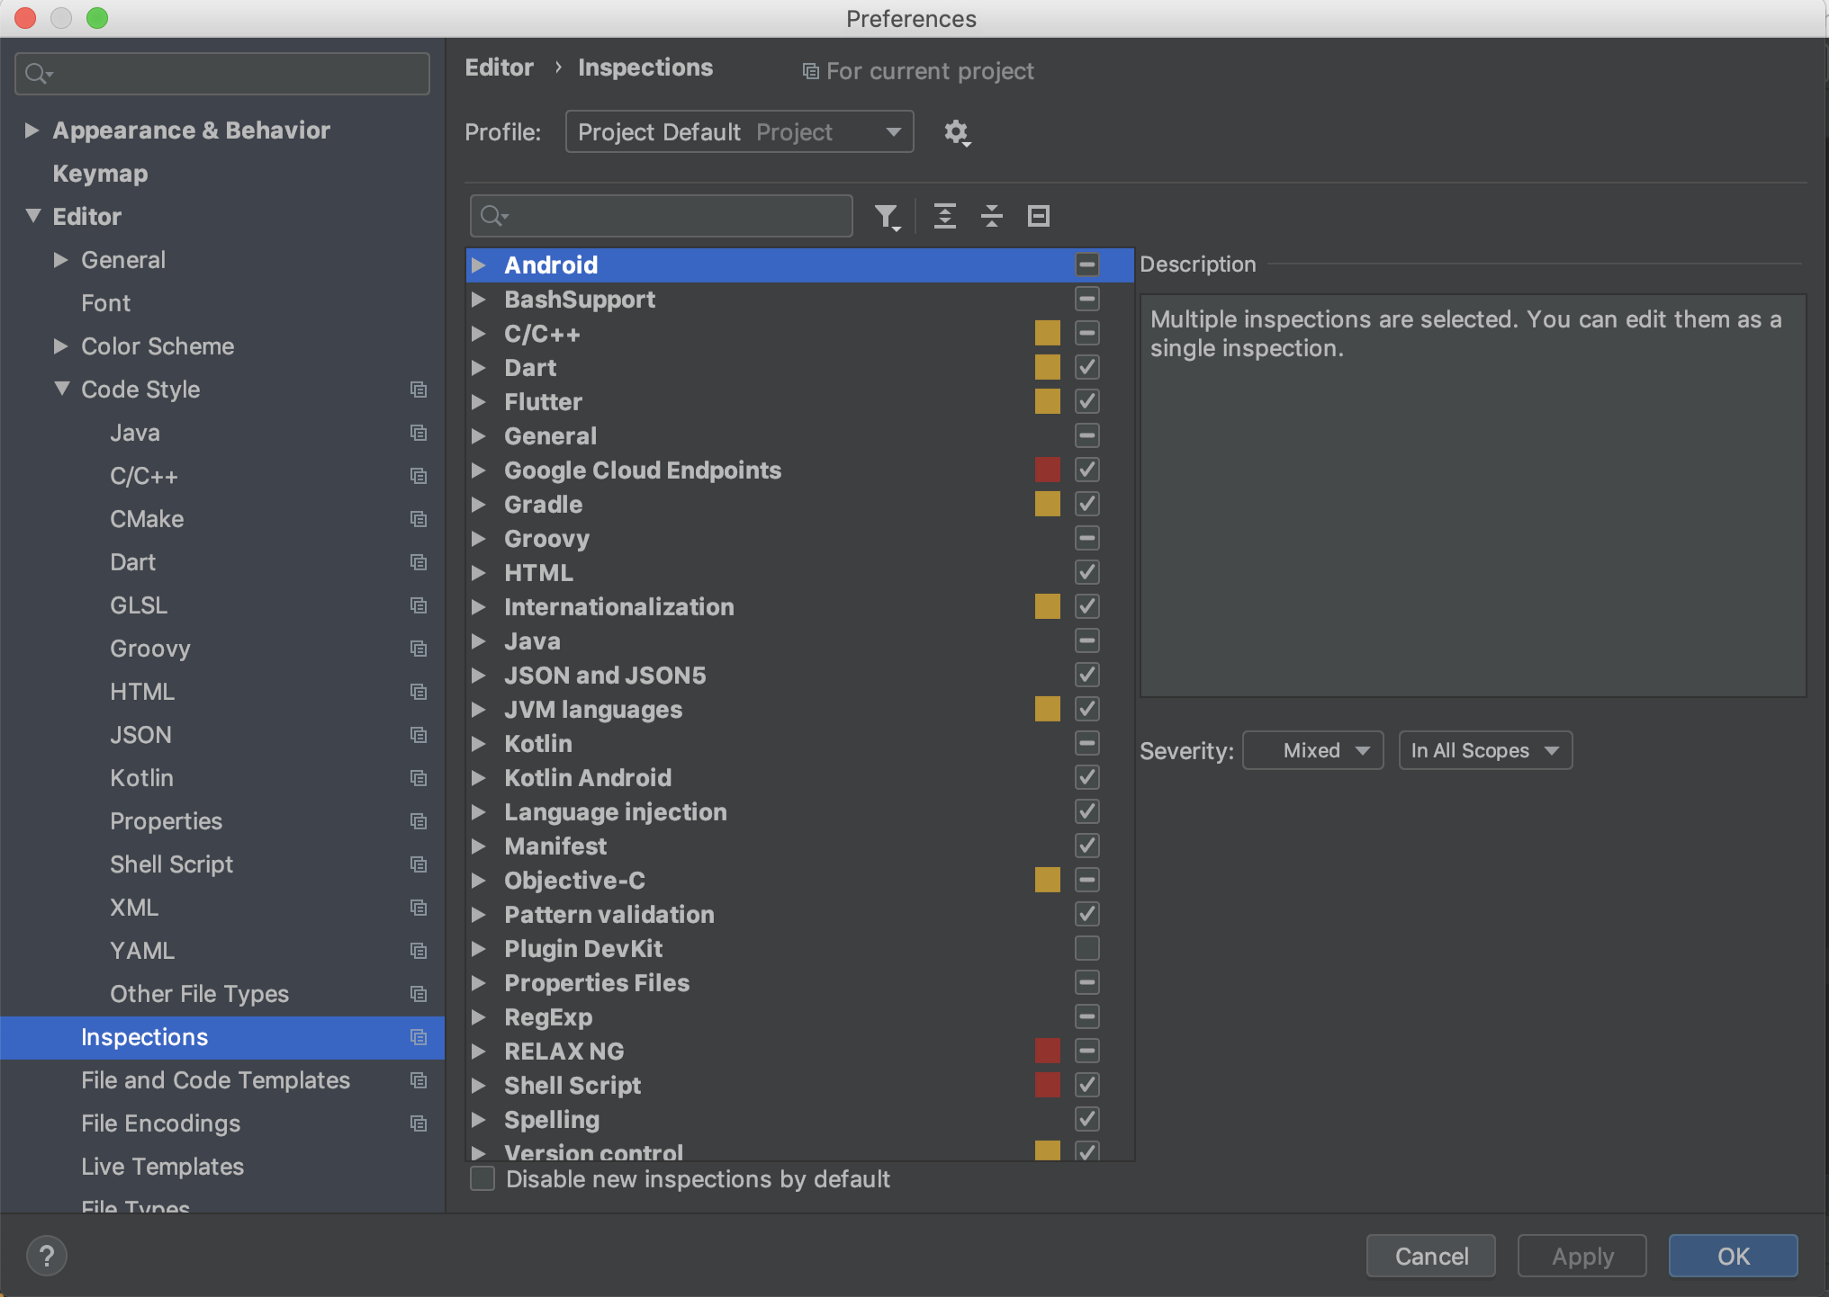Expand the Kotlin inspections group
The height and width of the screenshot is (1297, 1829).
pyautogui.click(x=479, y=744)
